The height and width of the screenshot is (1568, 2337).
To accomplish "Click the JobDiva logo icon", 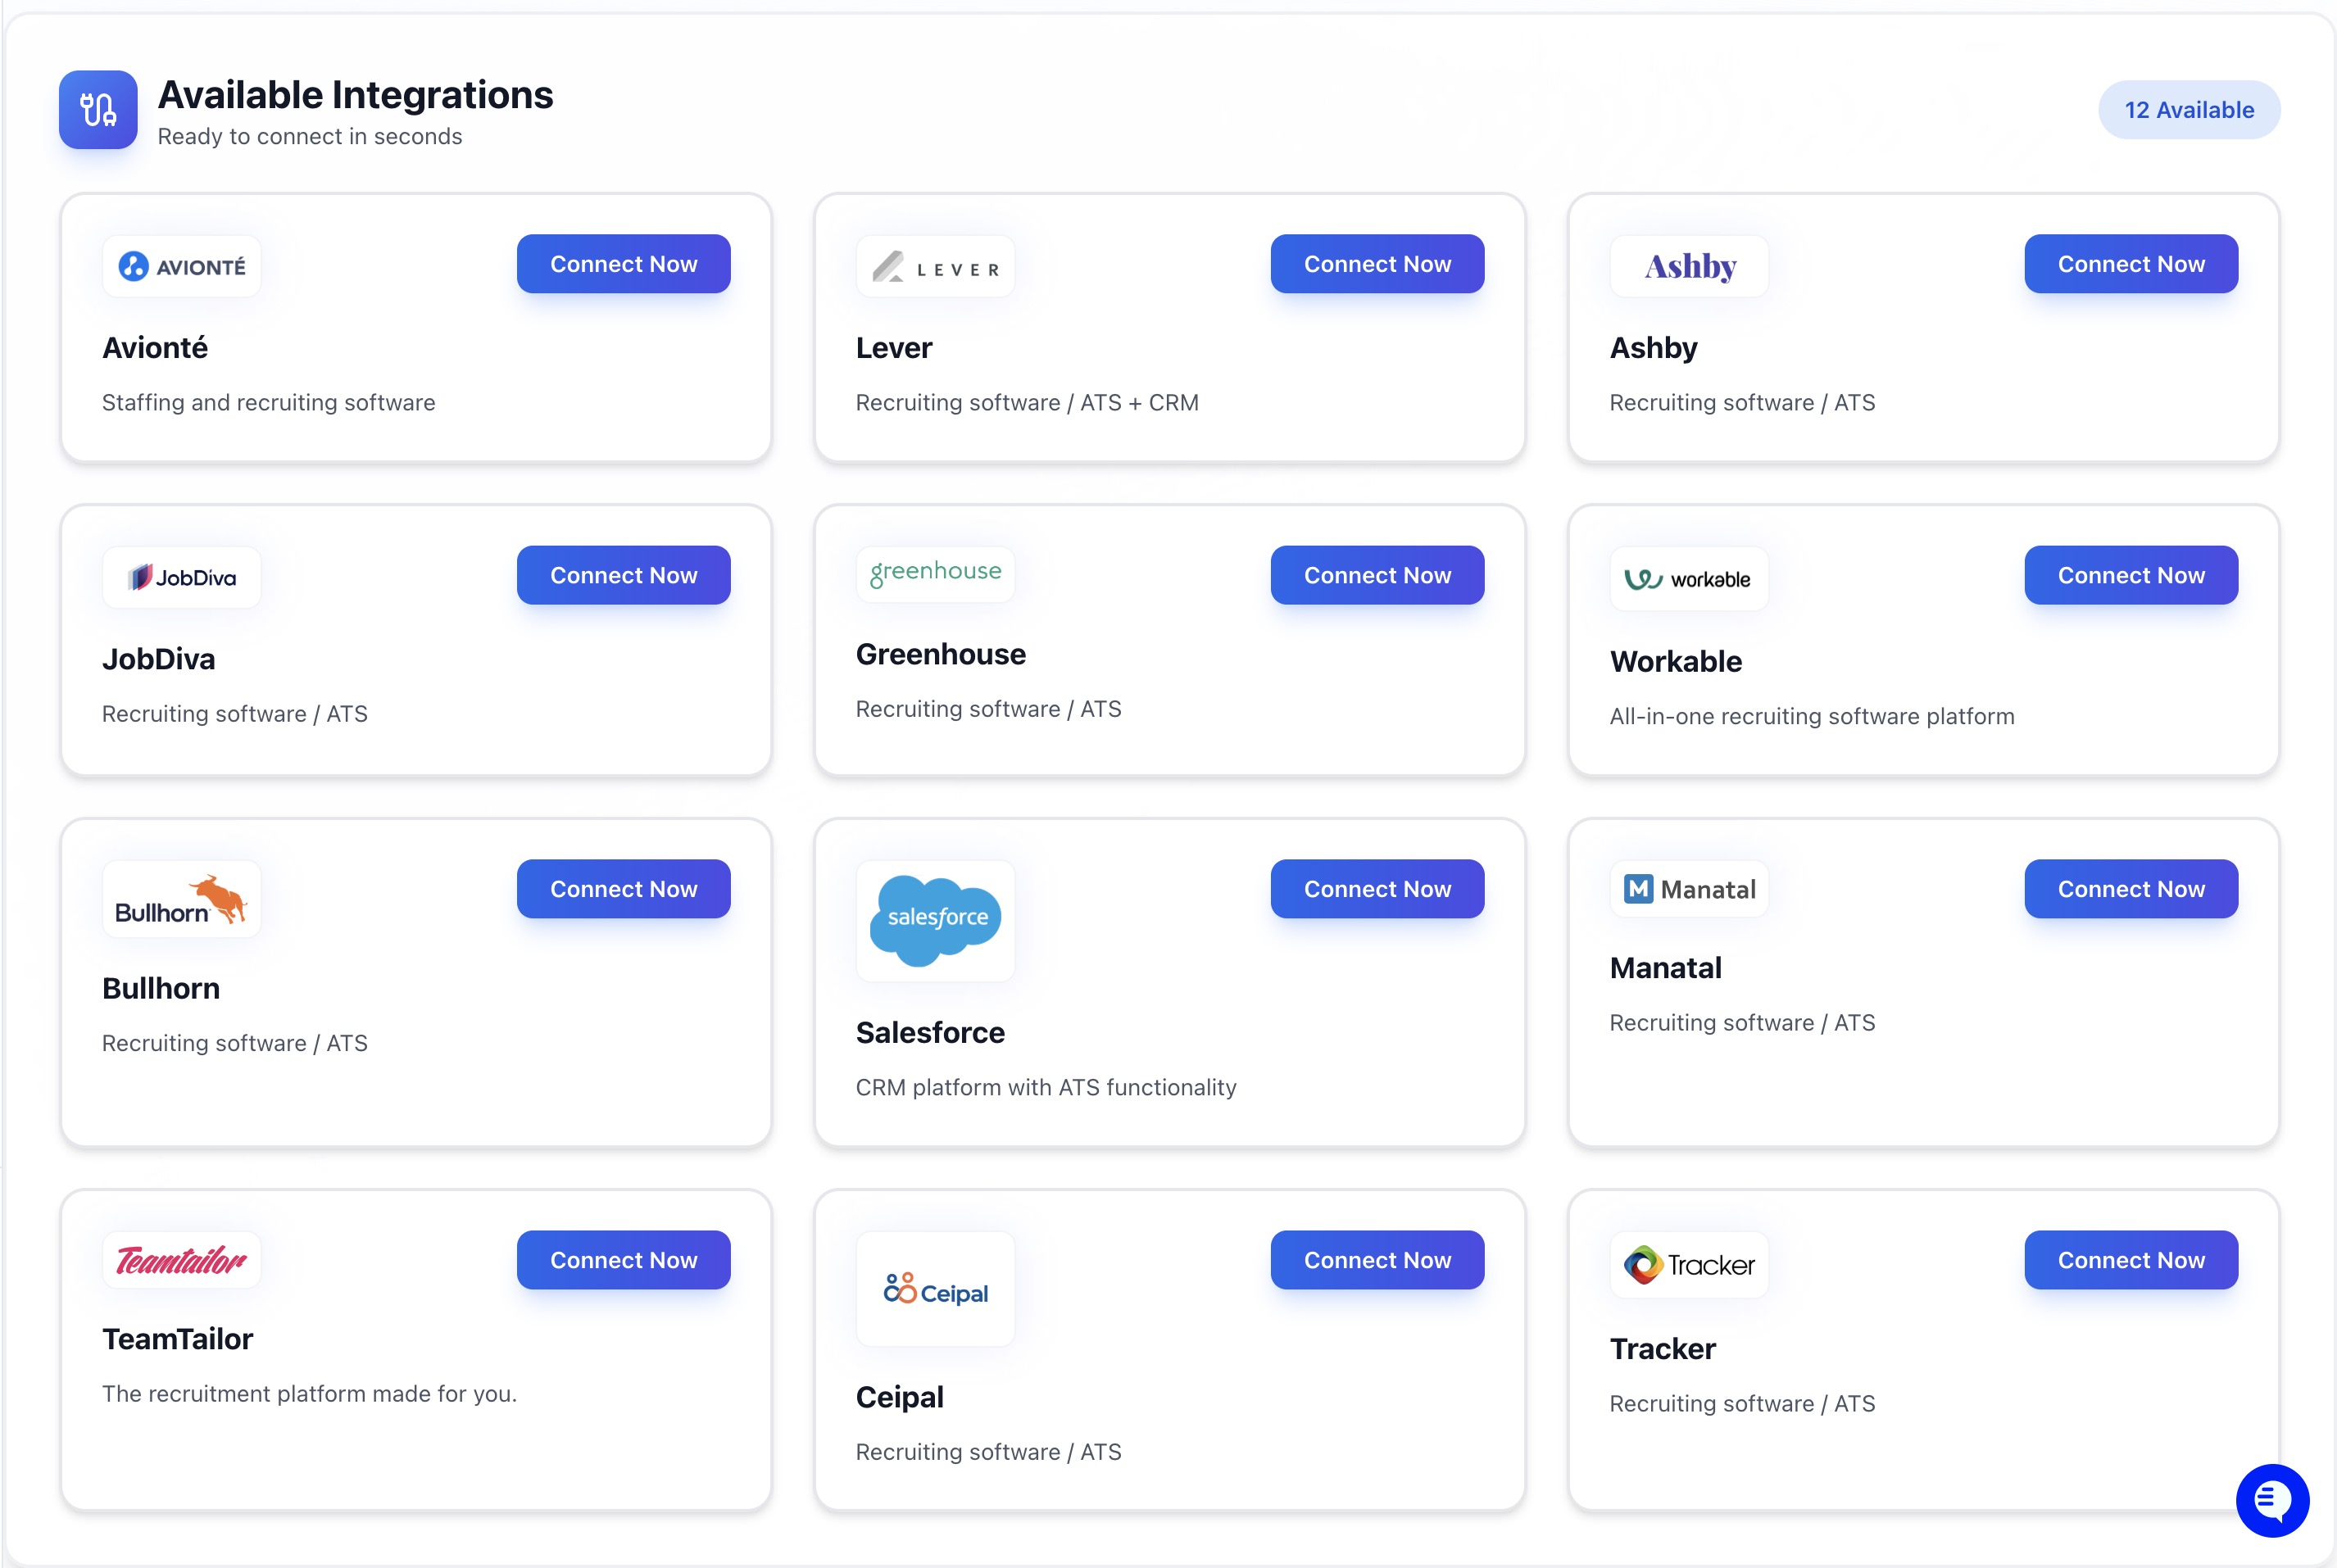I will point(181,577).
